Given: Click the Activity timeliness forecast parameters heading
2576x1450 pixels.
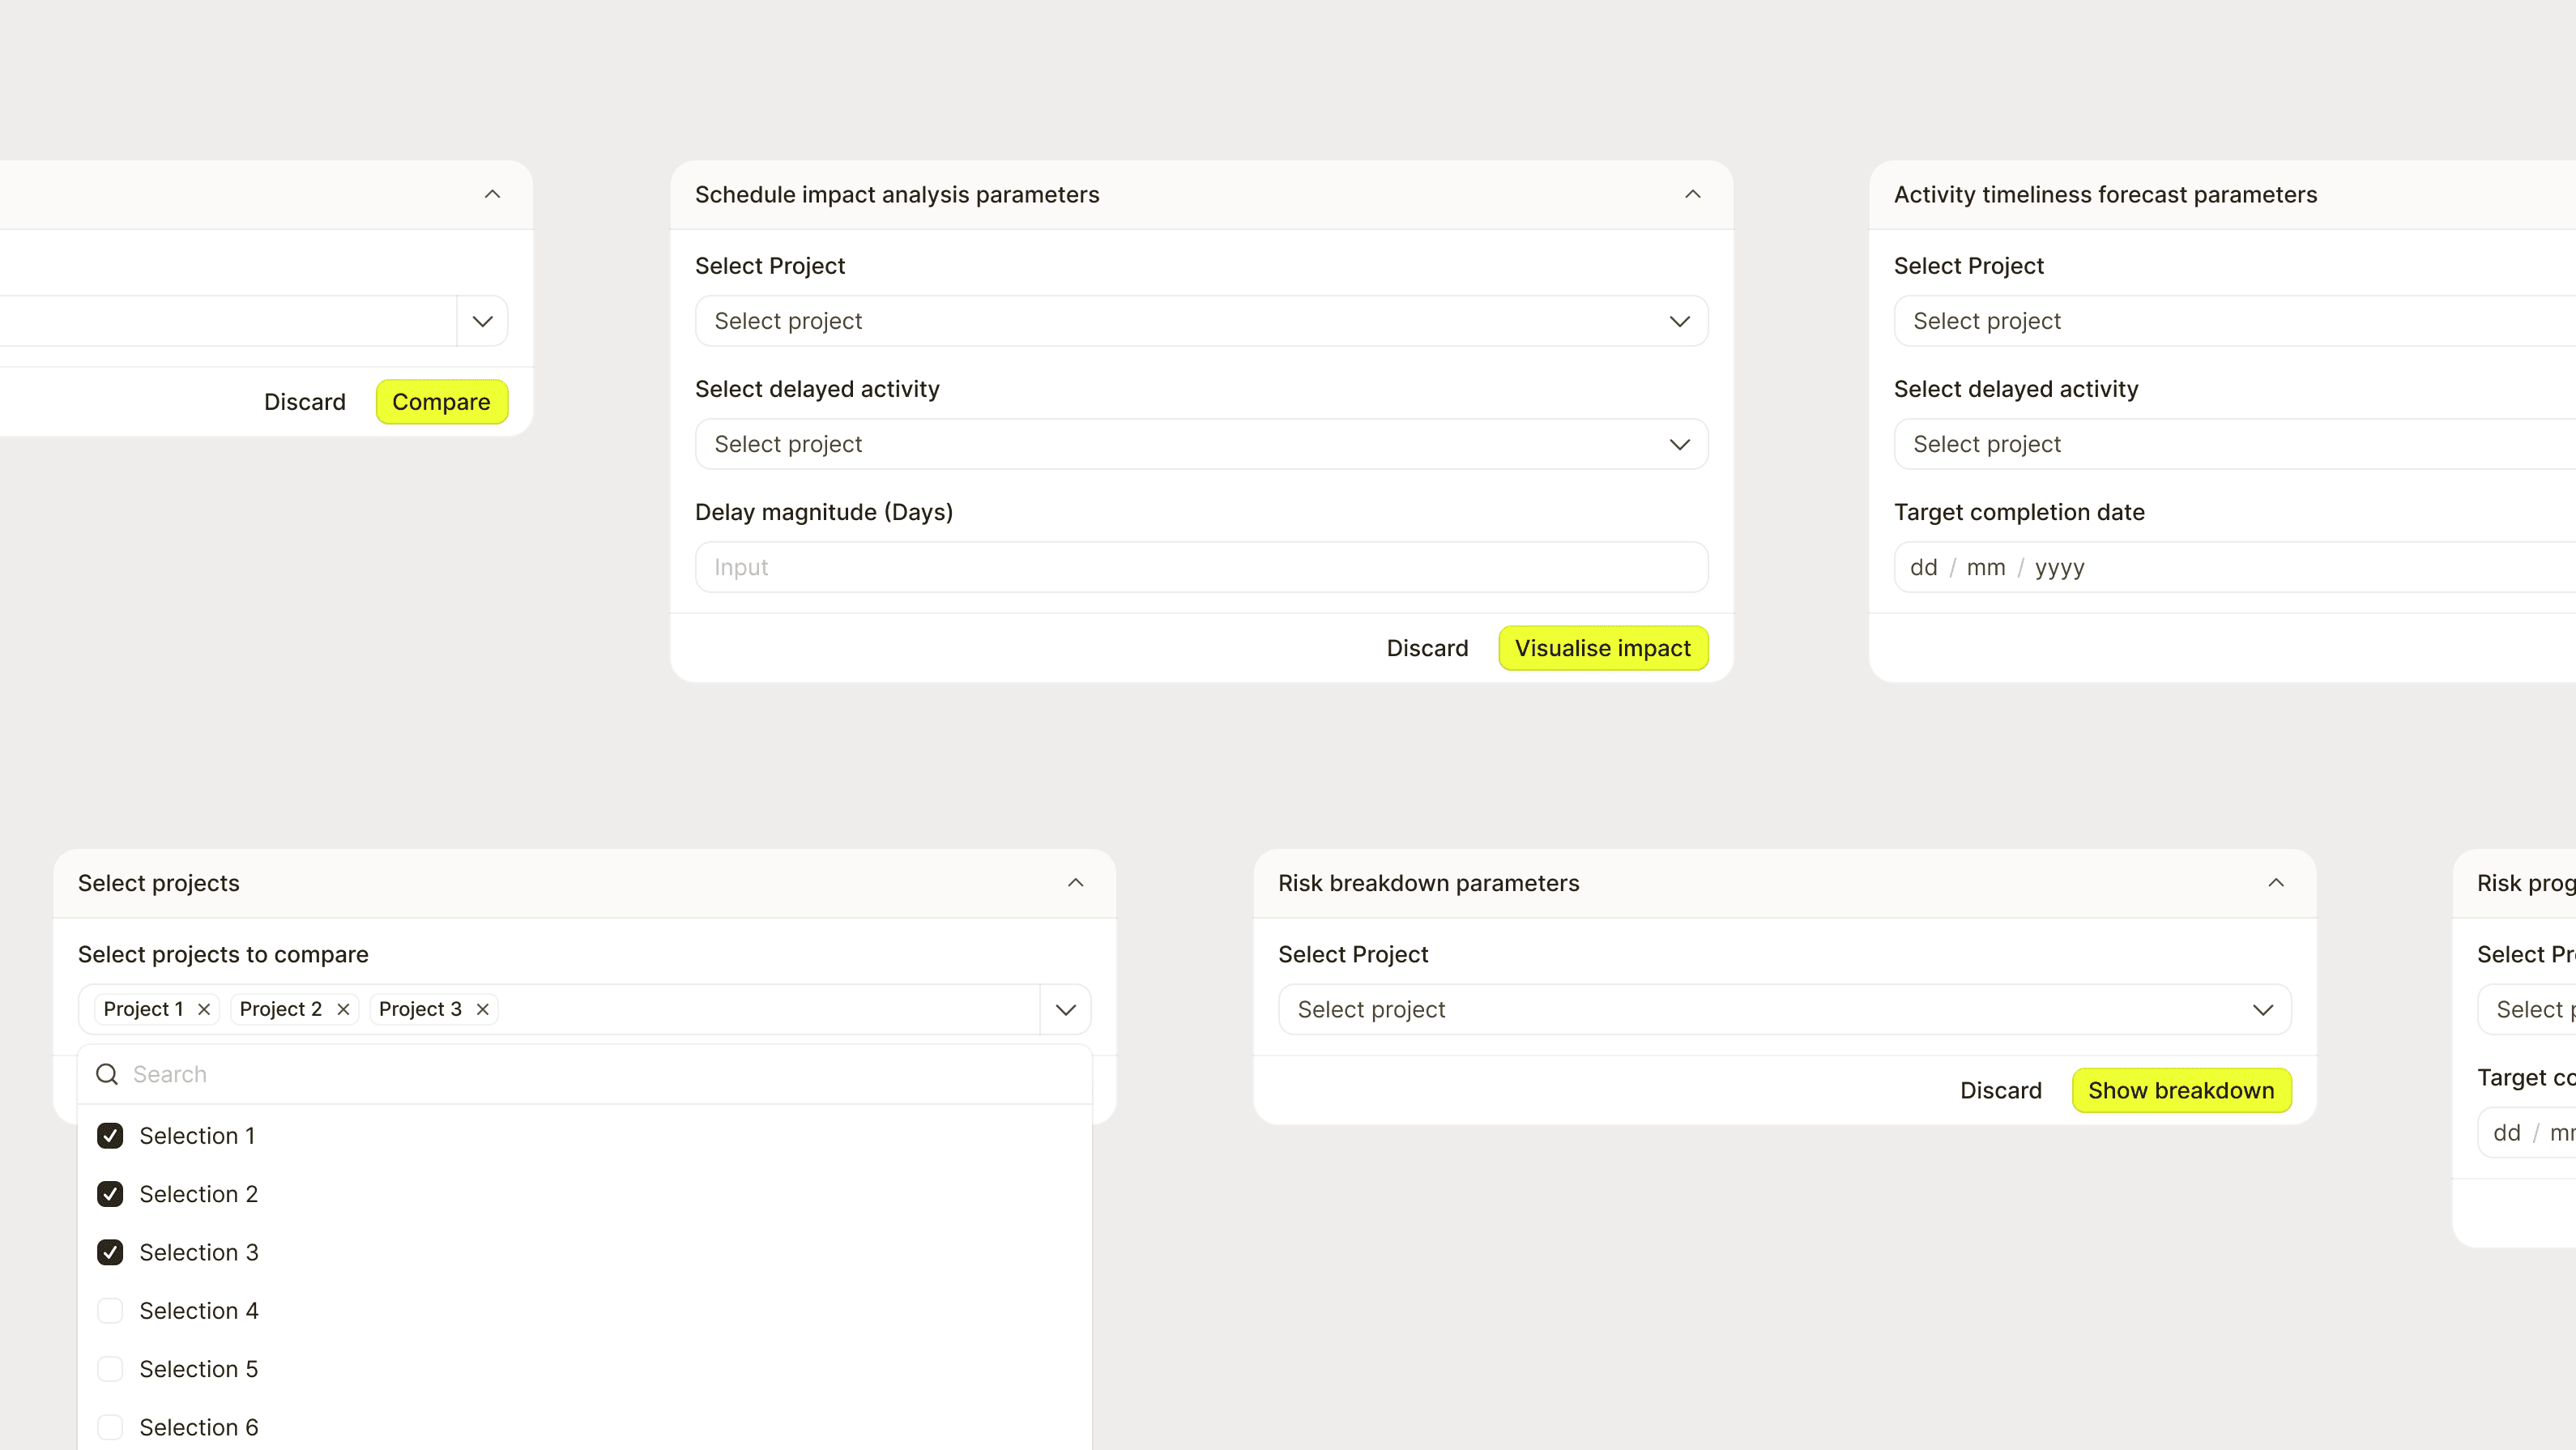Looking at the screenshot, I should click(2105, 194).
